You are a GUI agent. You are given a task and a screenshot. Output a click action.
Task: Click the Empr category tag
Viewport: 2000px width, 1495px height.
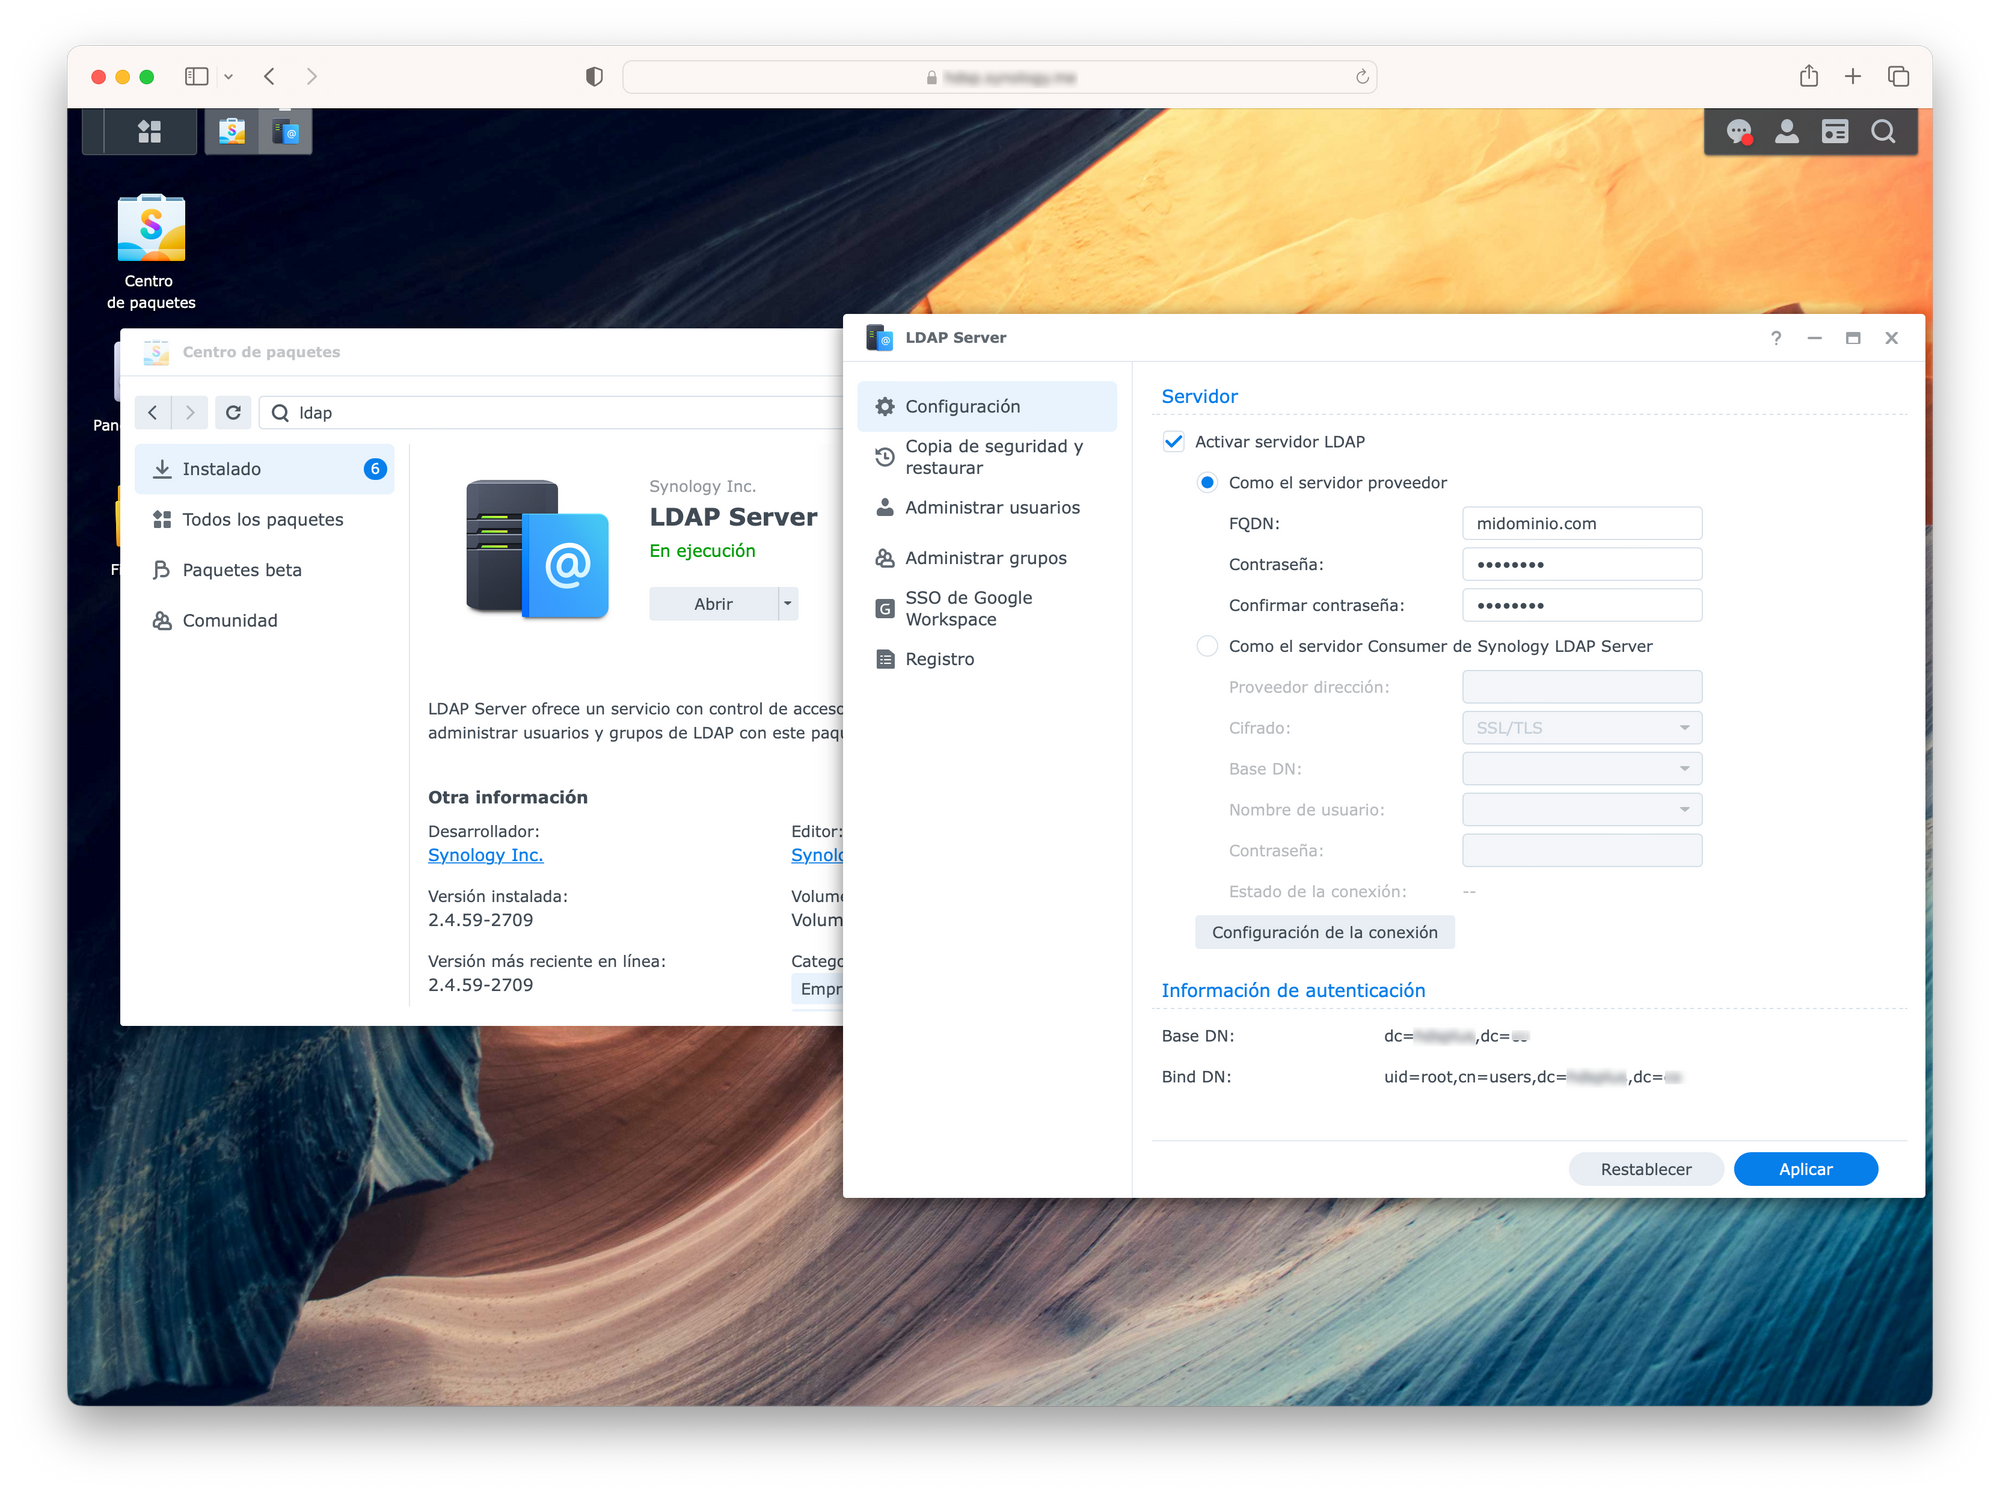coord(819,989)
